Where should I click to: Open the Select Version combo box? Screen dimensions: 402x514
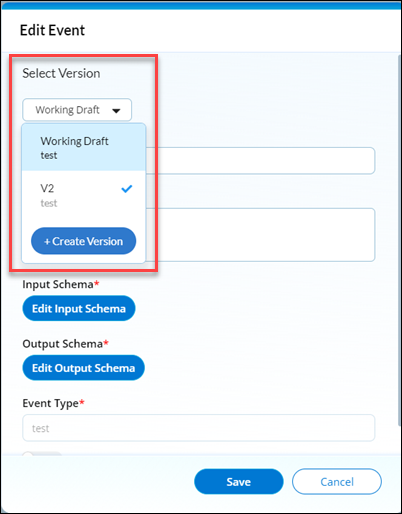coord(77,110)
